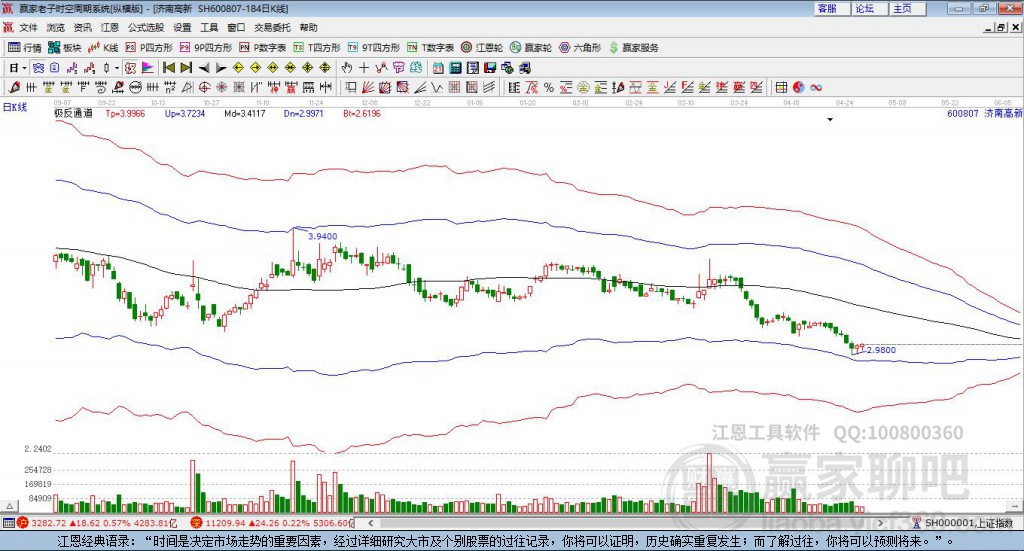The image size is (1024, 551).
Task: Select the crosshair plus cursor tool
Action: 364,68
